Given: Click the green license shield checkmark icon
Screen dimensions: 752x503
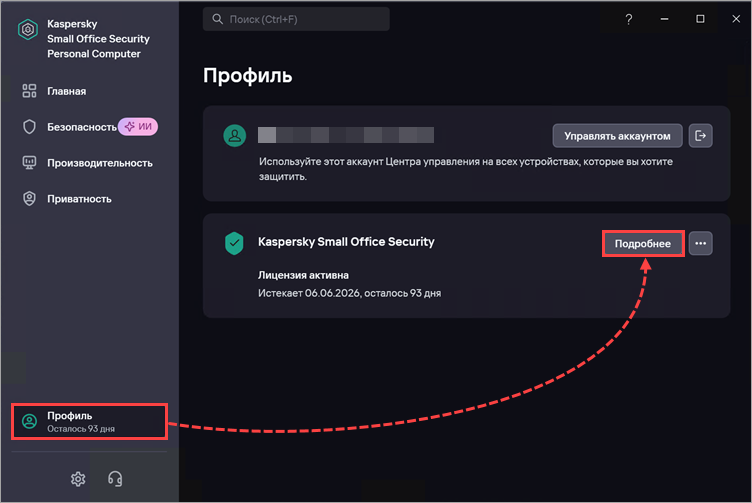Looking at the screenshot, I should (234, 243).
